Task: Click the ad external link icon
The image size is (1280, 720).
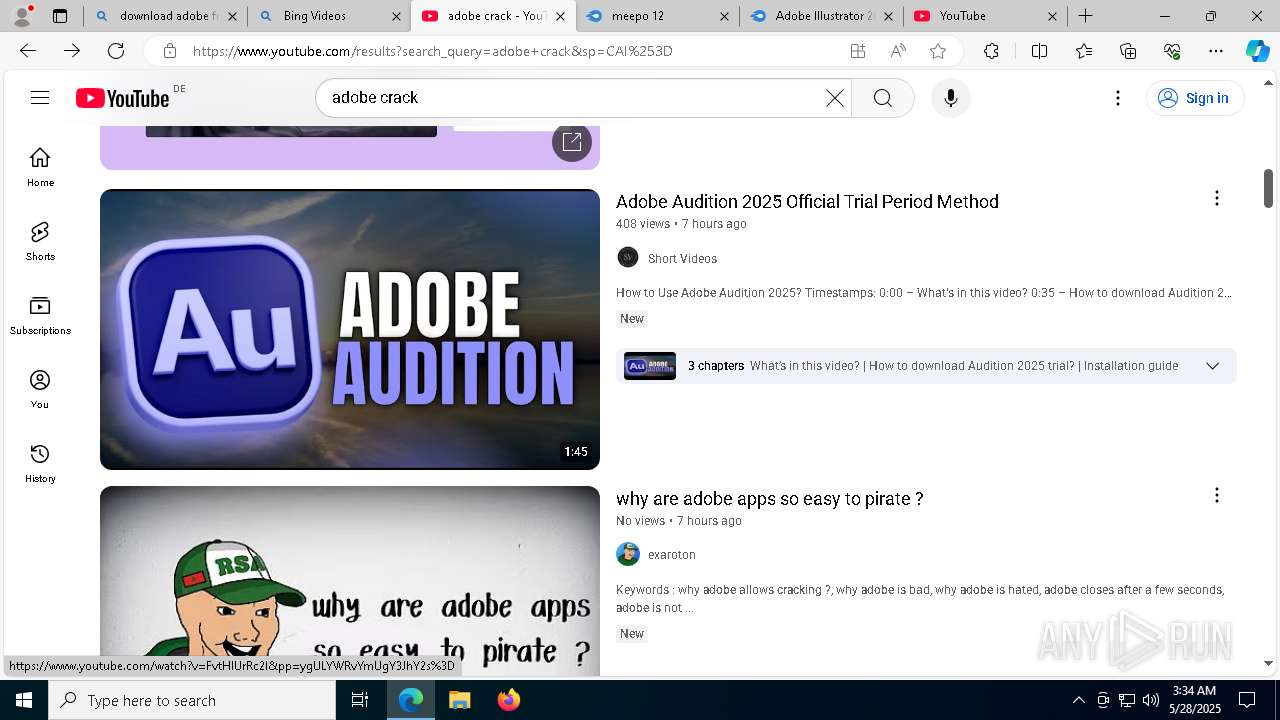Action: (x=572, y=141)
